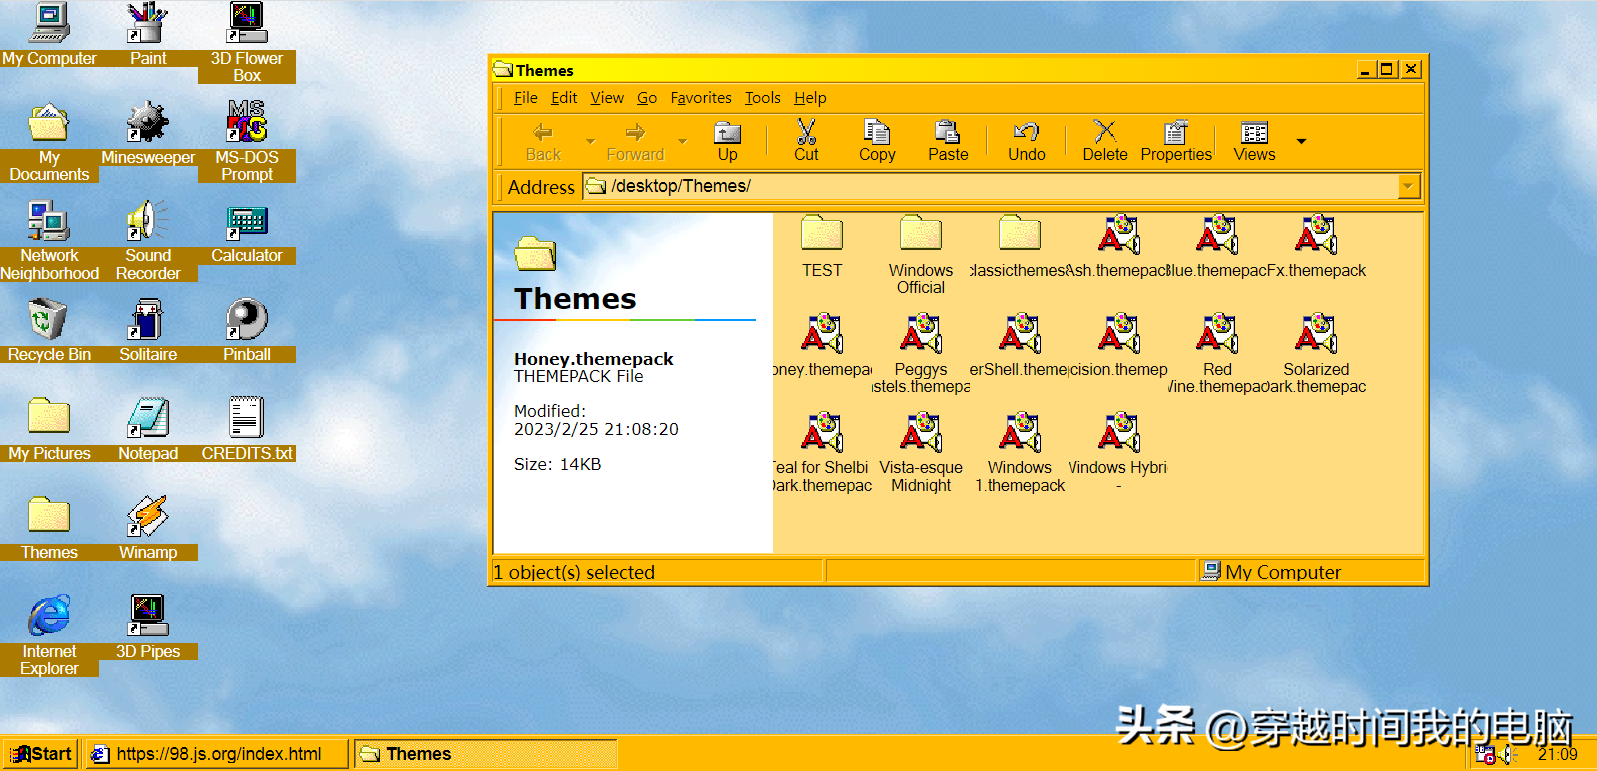1597x771 pixels.
Task: Expand the Forward history dropdown arrow
Action: 683,142
